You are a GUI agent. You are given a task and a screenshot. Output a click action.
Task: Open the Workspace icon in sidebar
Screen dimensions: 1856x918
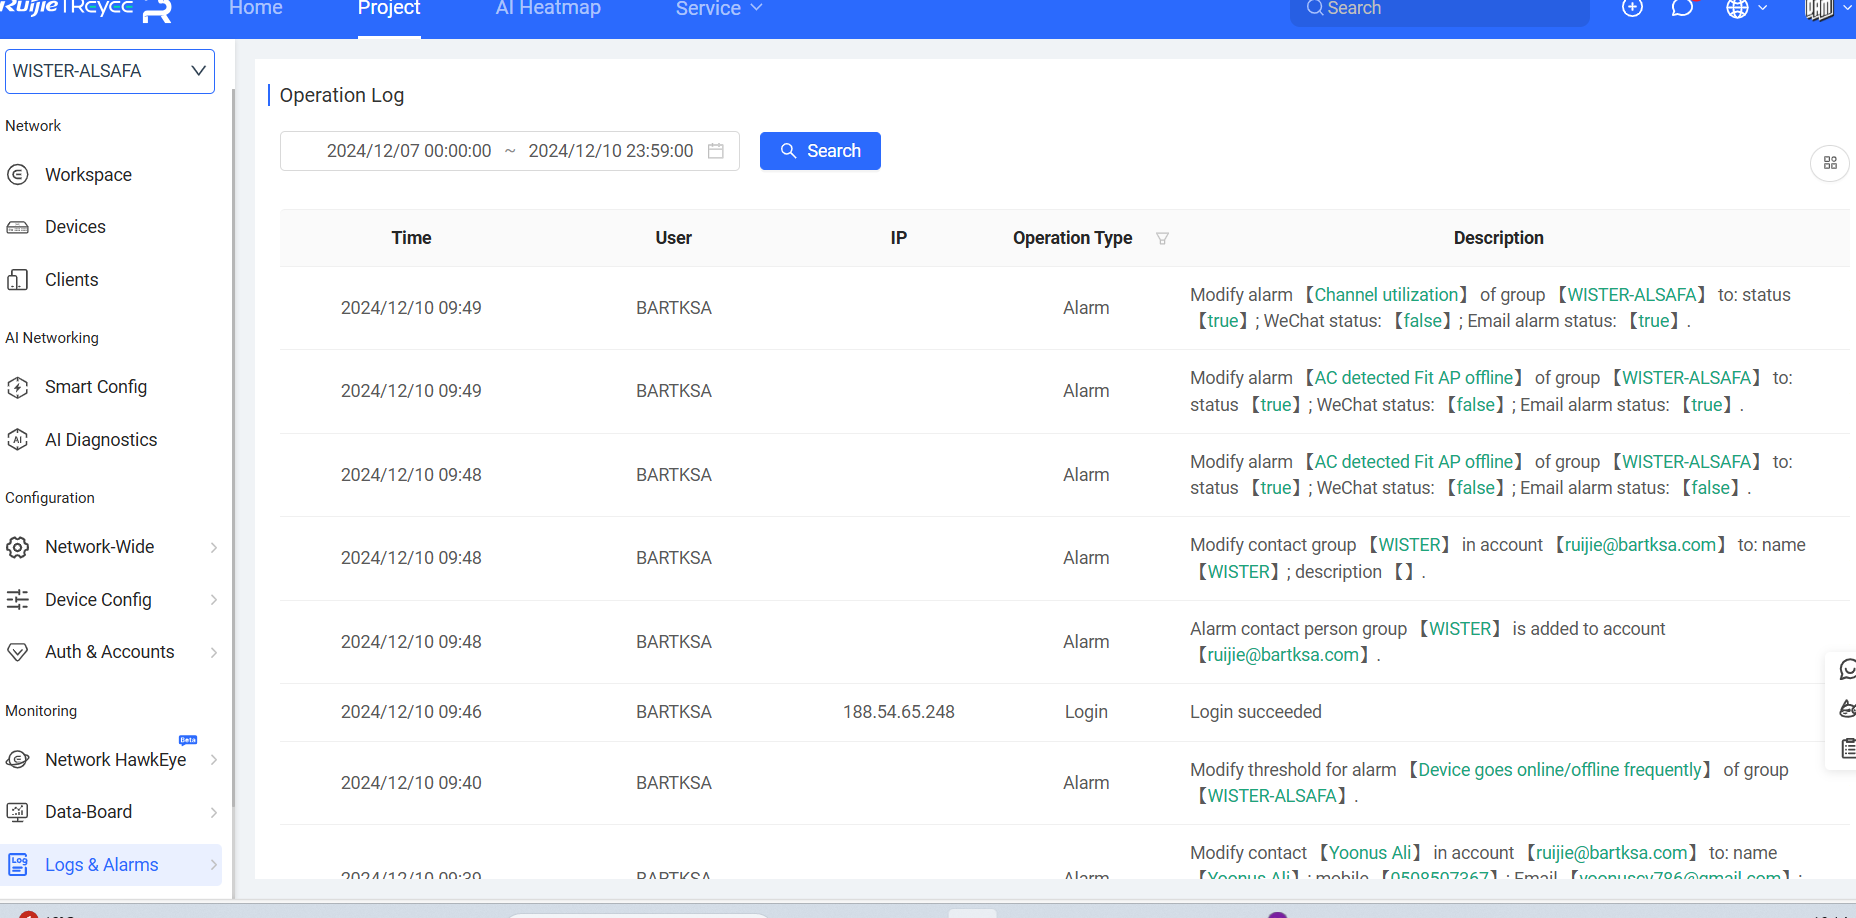[18, 175]
